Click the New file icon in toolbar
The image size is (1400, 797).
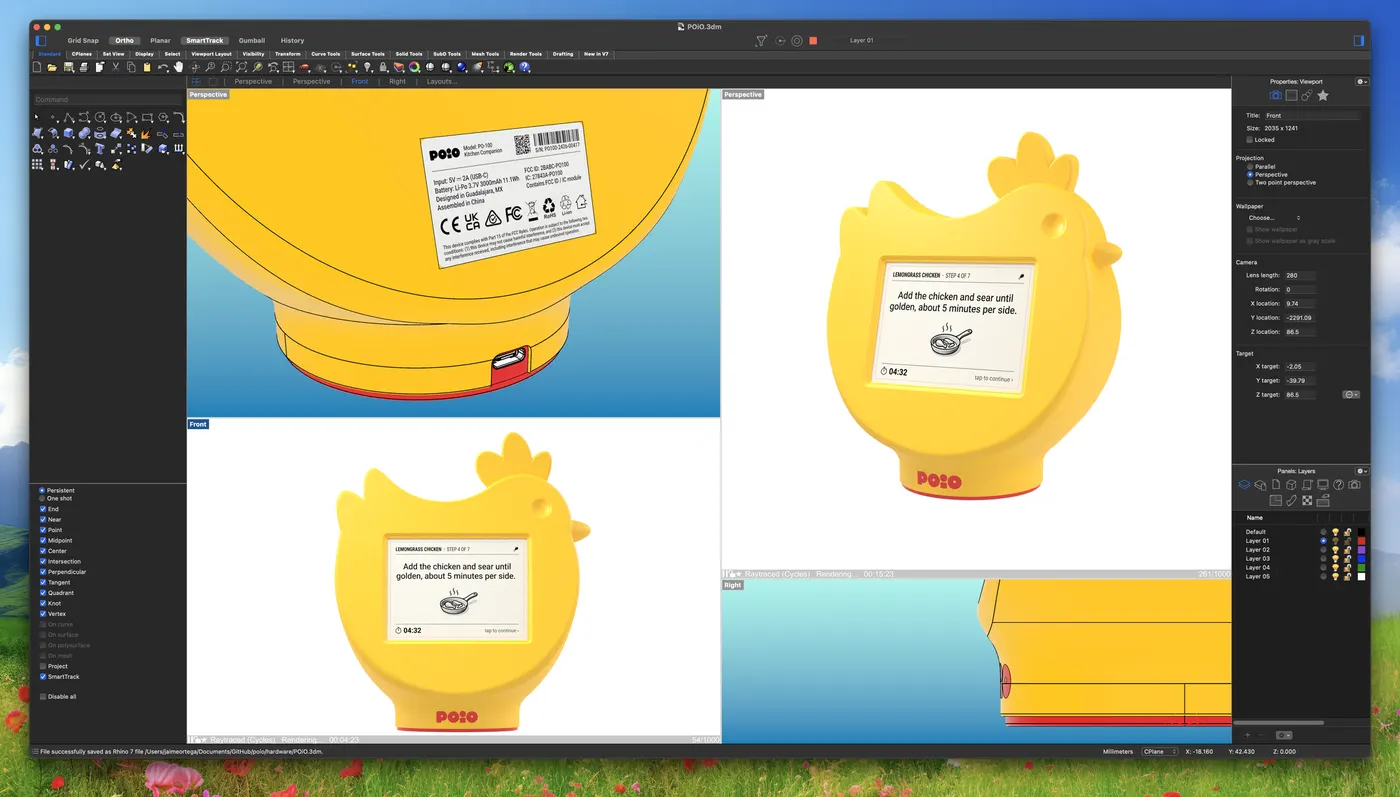pyautogui.click(x=37, y=67)
